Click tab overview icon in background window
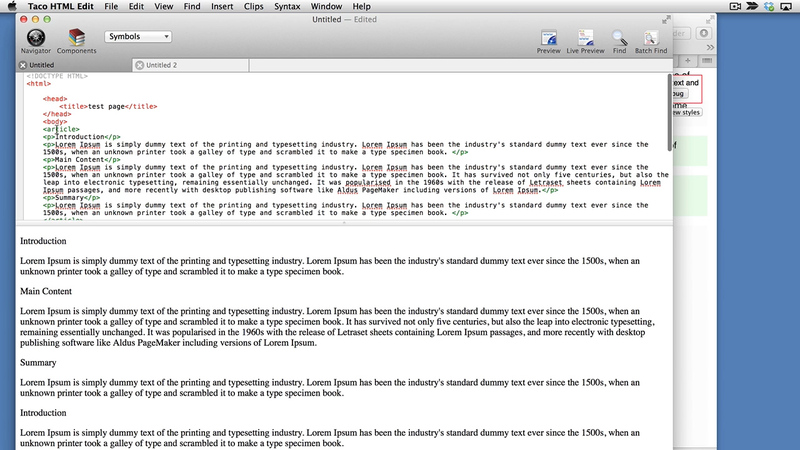The height and width of the screenshot is (450, 800). [707, 61]
